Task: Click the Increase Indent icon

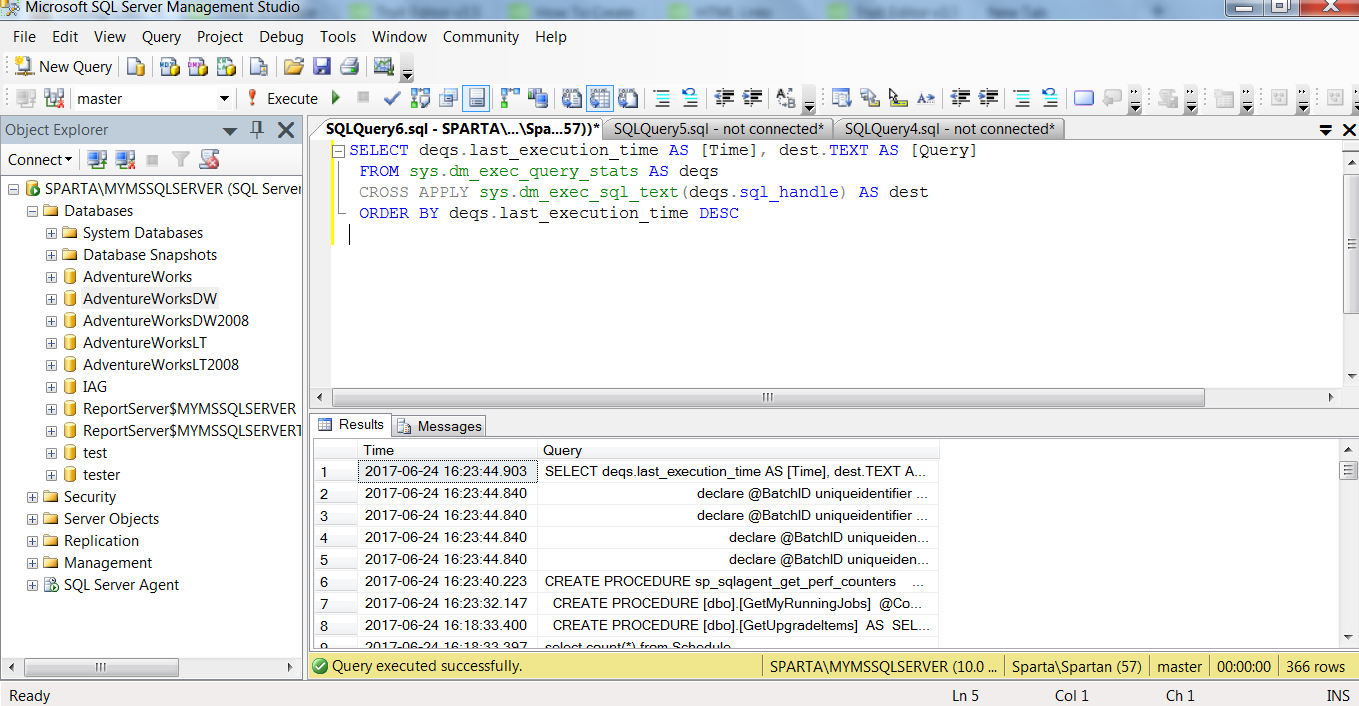Action: pos(752,98)
